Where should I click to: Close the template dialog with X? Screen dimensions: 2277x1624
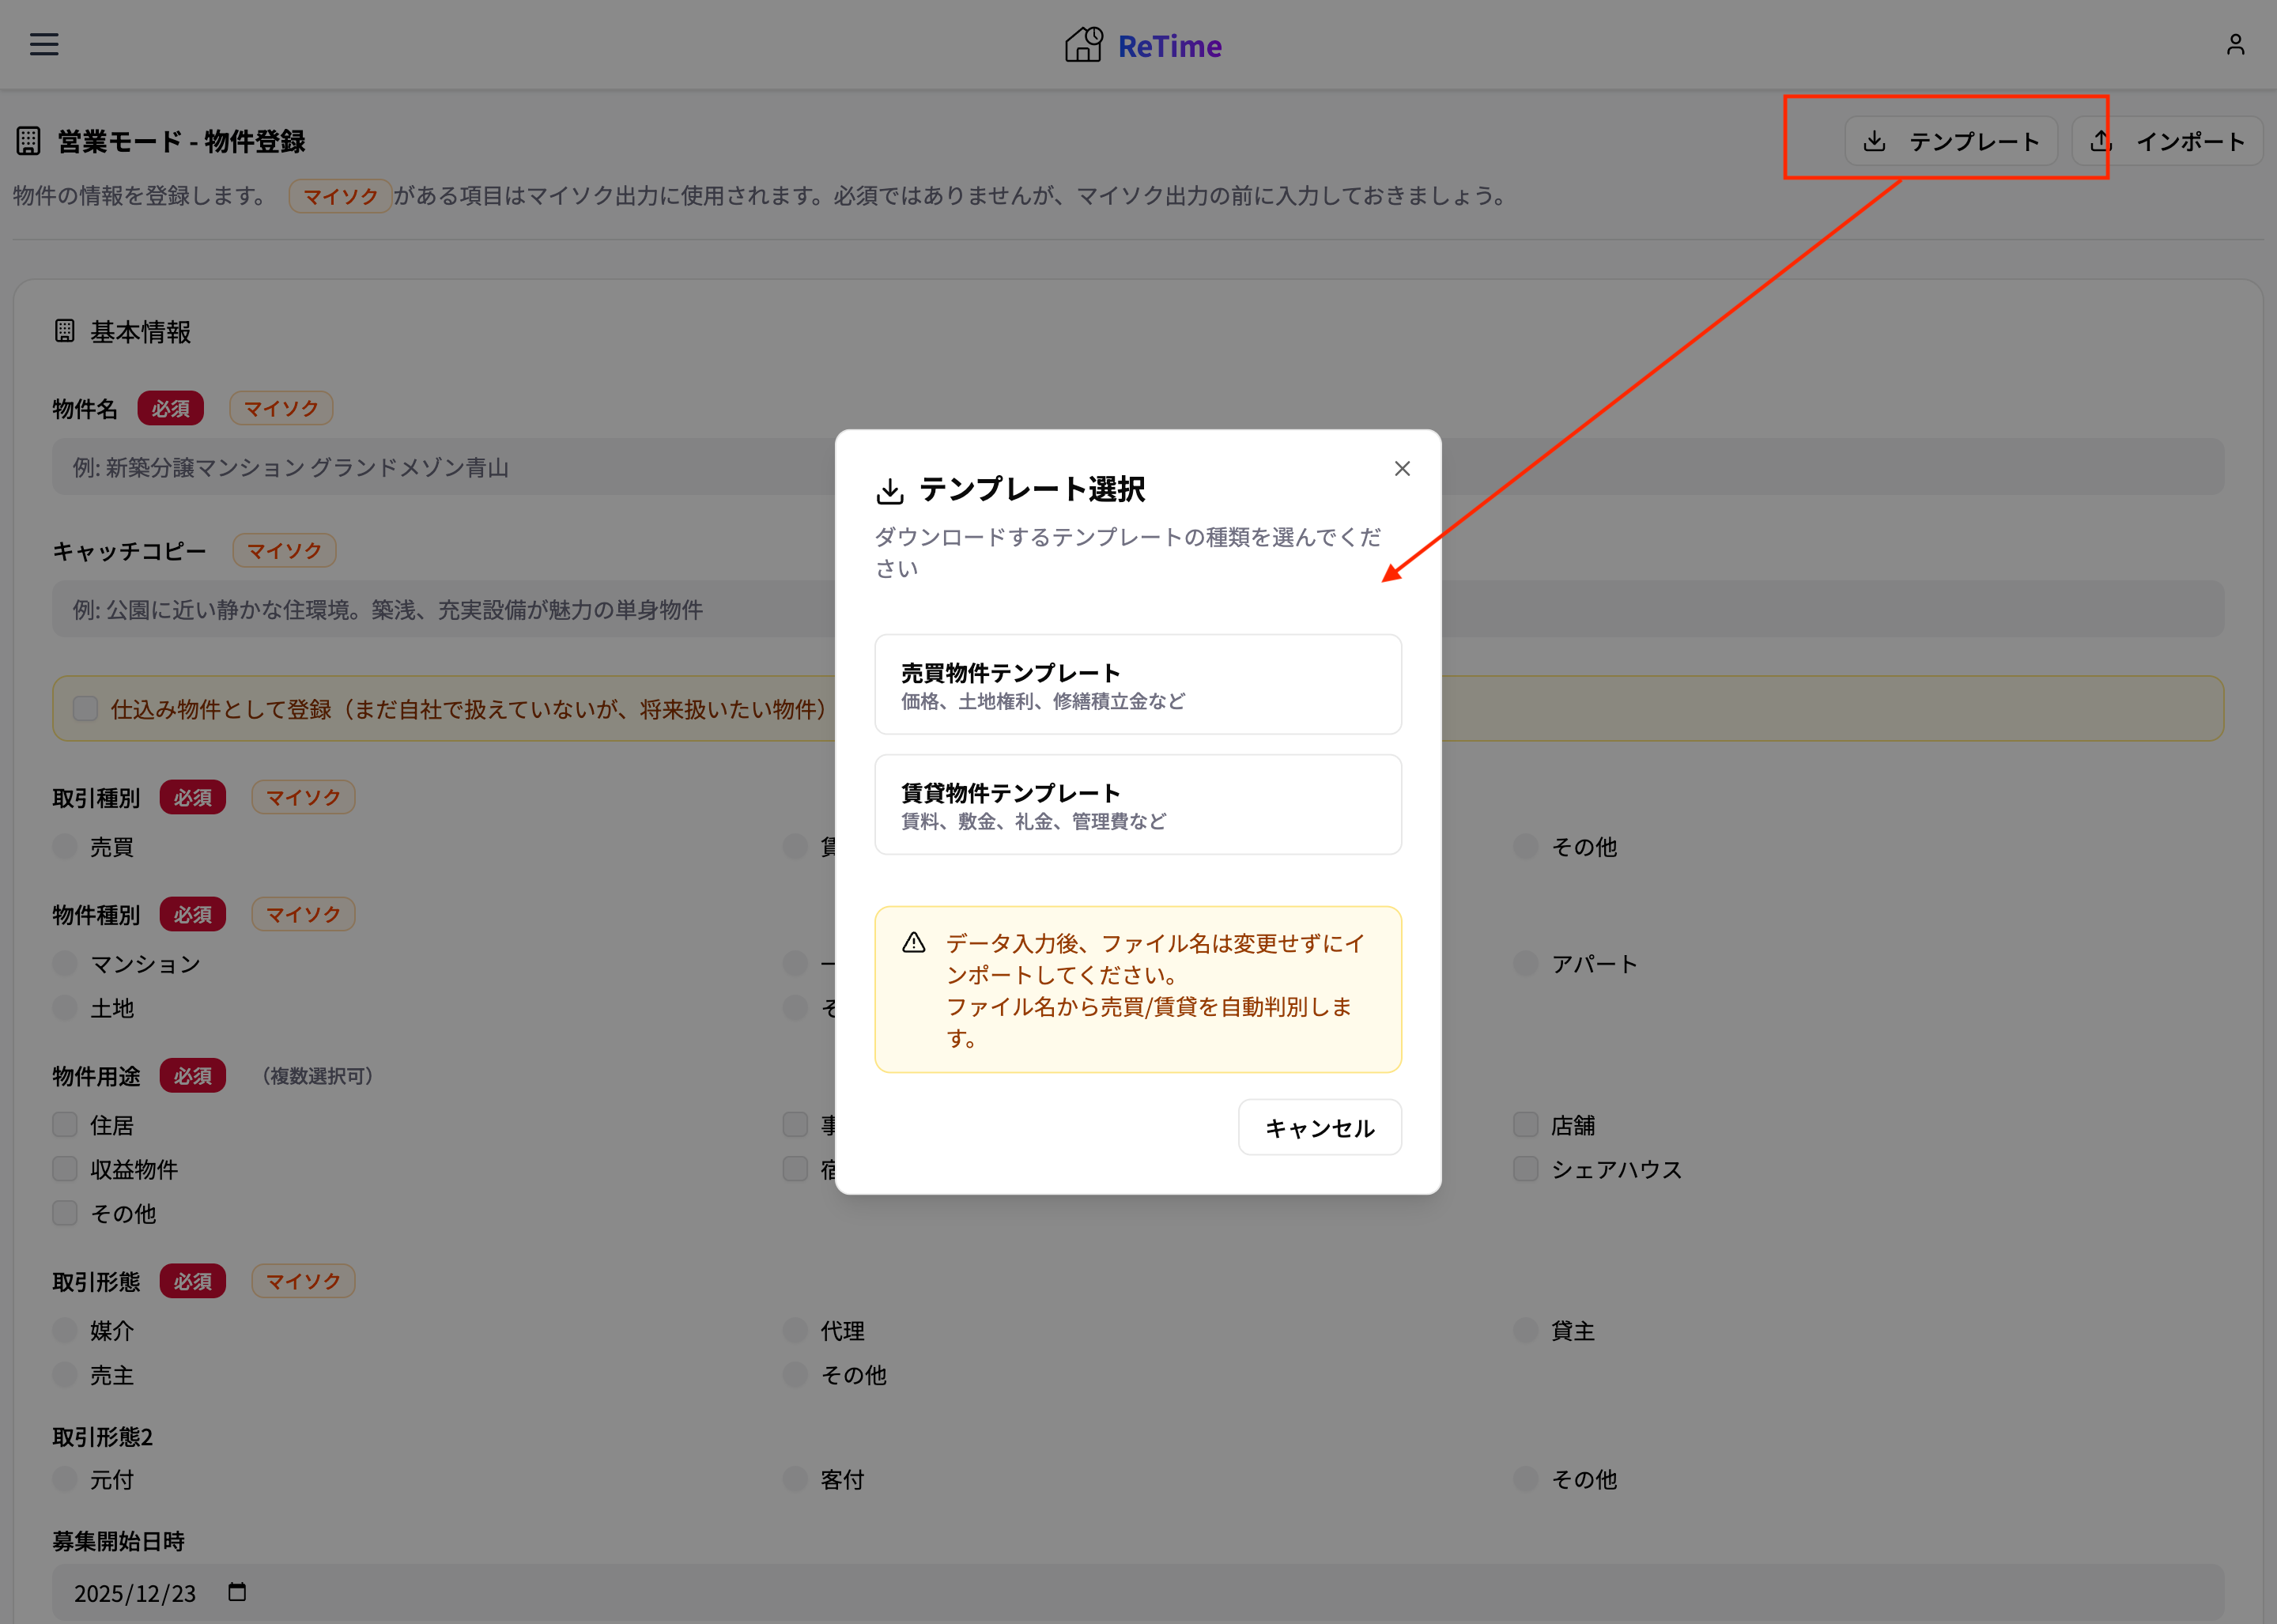(1402, 468)
